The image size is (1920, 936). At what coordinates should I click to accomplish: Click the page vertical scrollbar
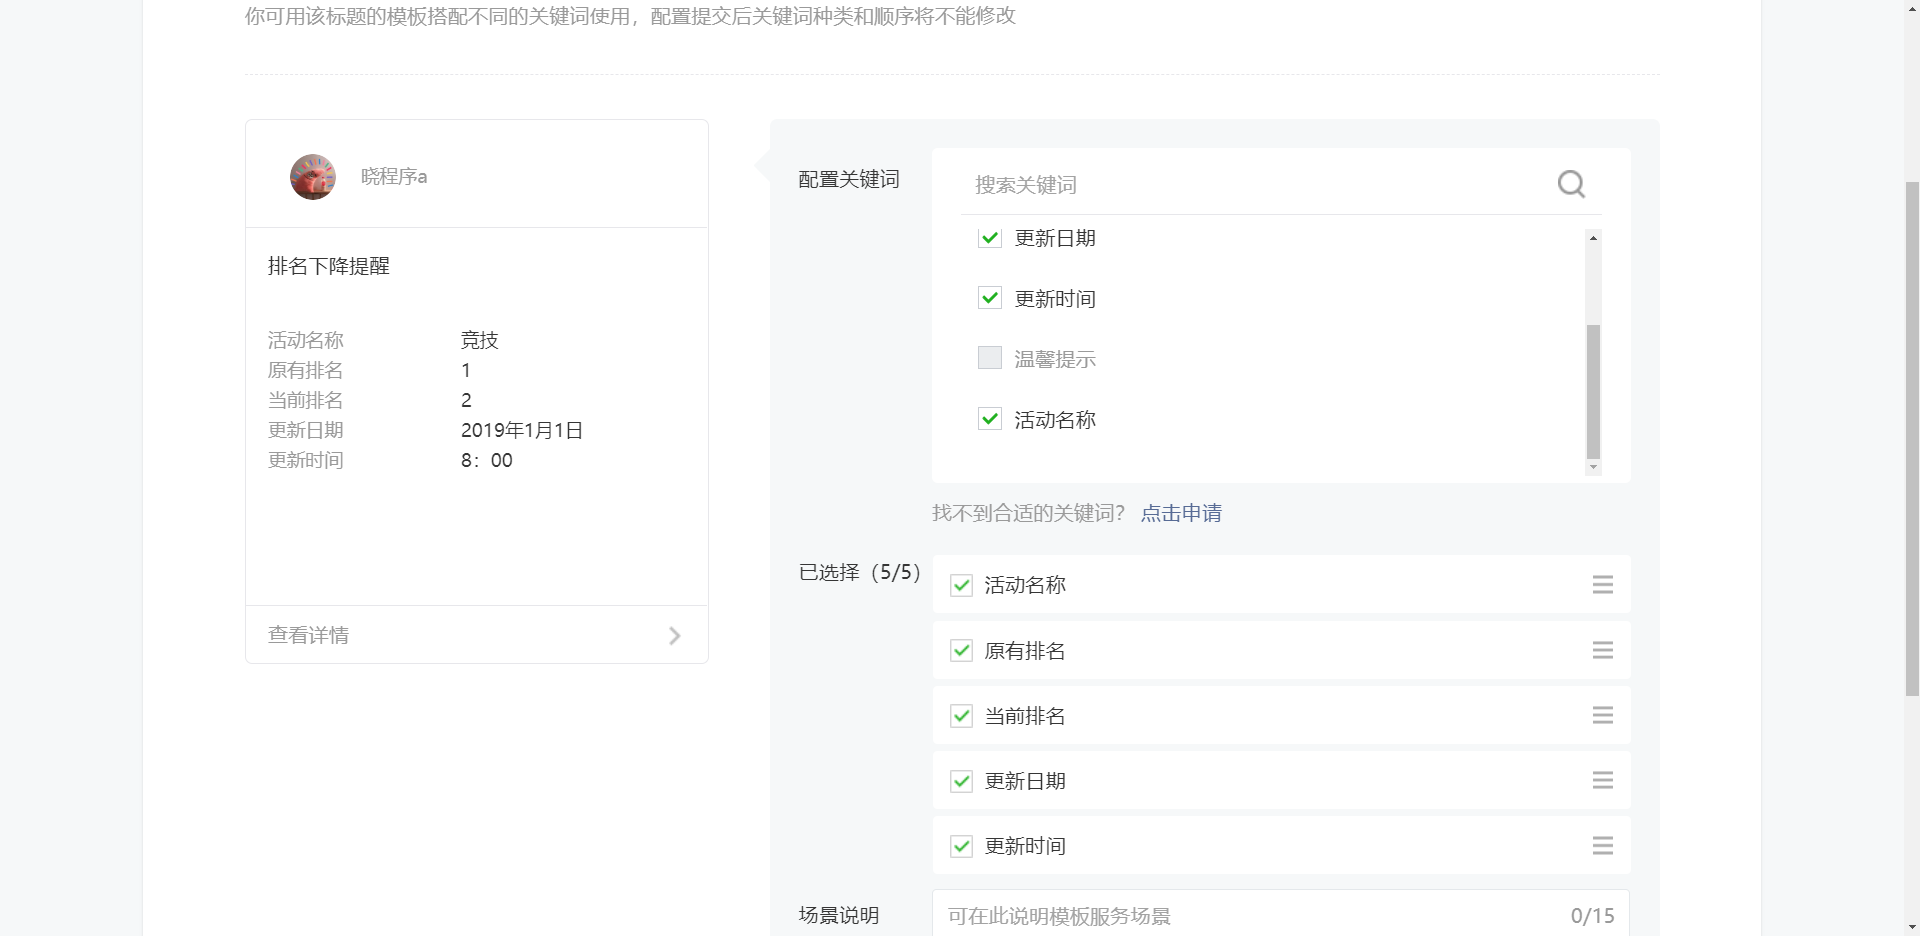coord(1912,439)
